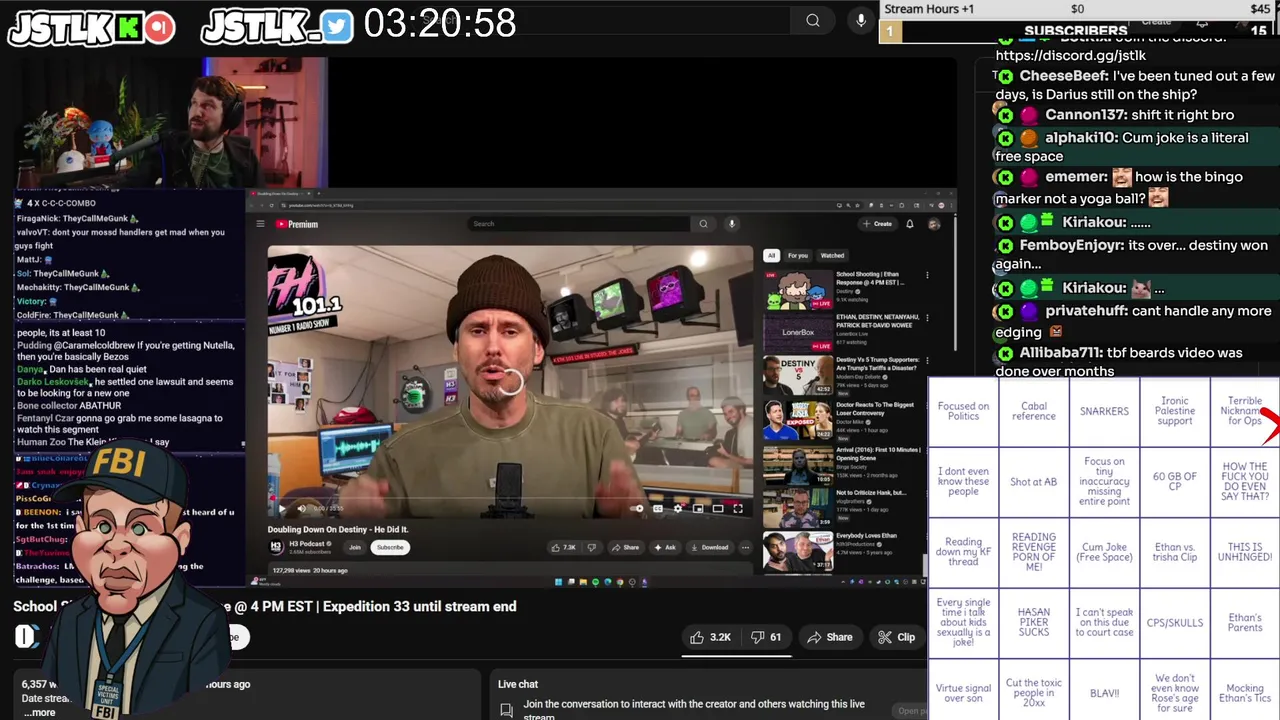Open the video player settings gear
Image resolution: width=1280 pixels, height=720 pixels.
(678, 508)
